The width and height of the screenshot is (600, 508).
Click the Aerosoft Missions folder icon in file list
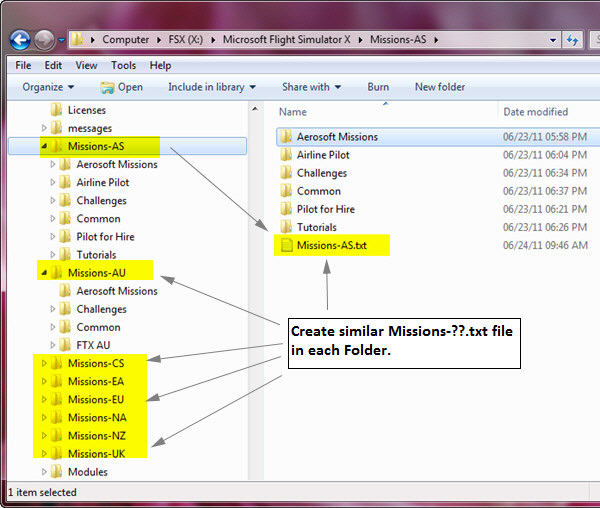[285, 137]
